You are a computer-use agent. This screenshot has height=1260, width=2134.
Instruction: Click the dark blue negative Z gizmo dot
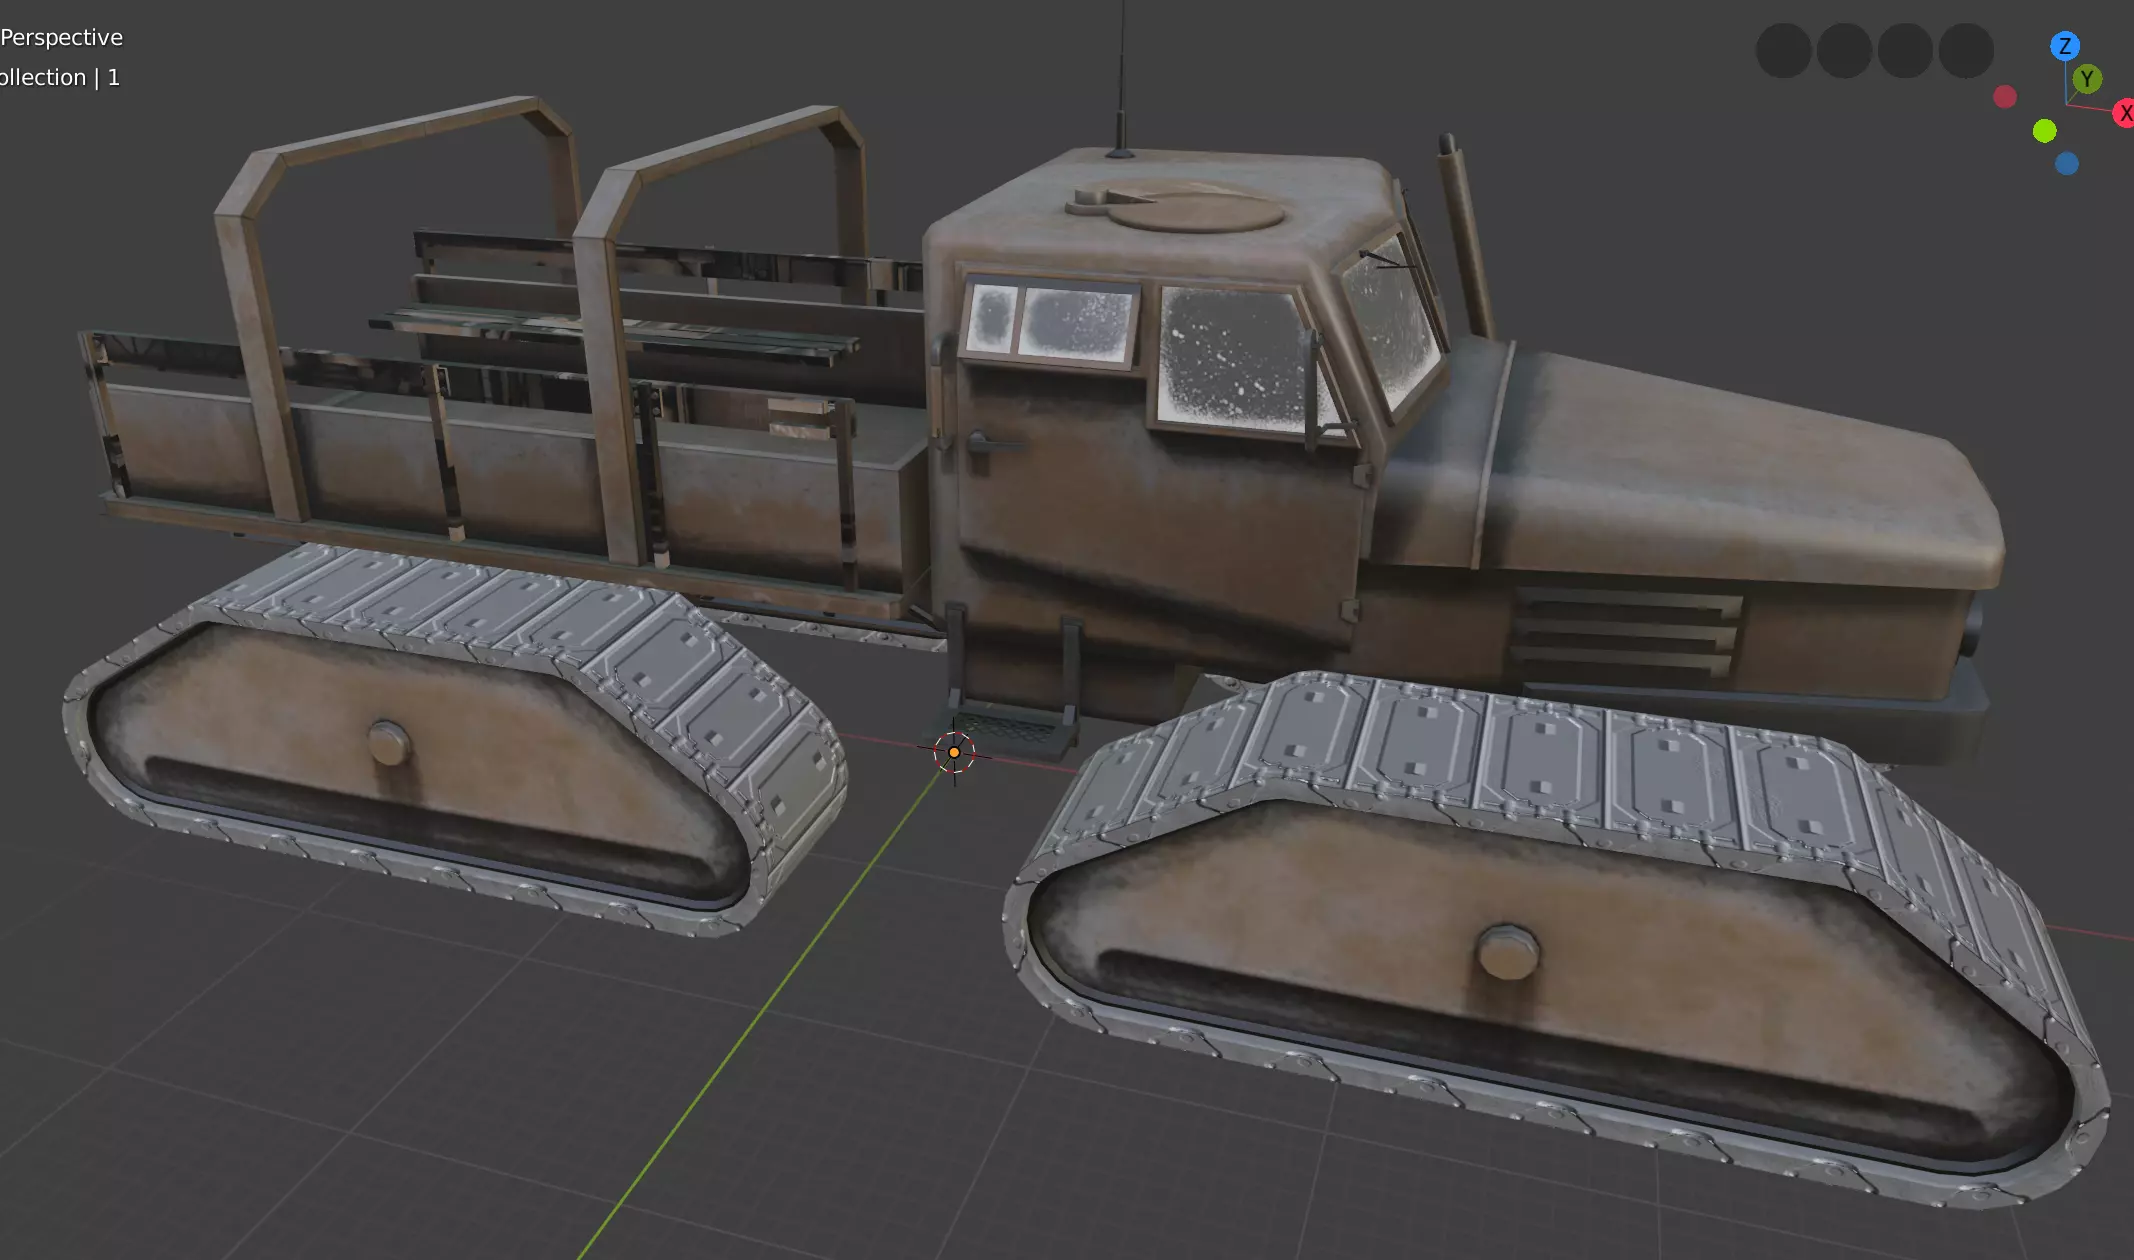(x=2066, y=164)
